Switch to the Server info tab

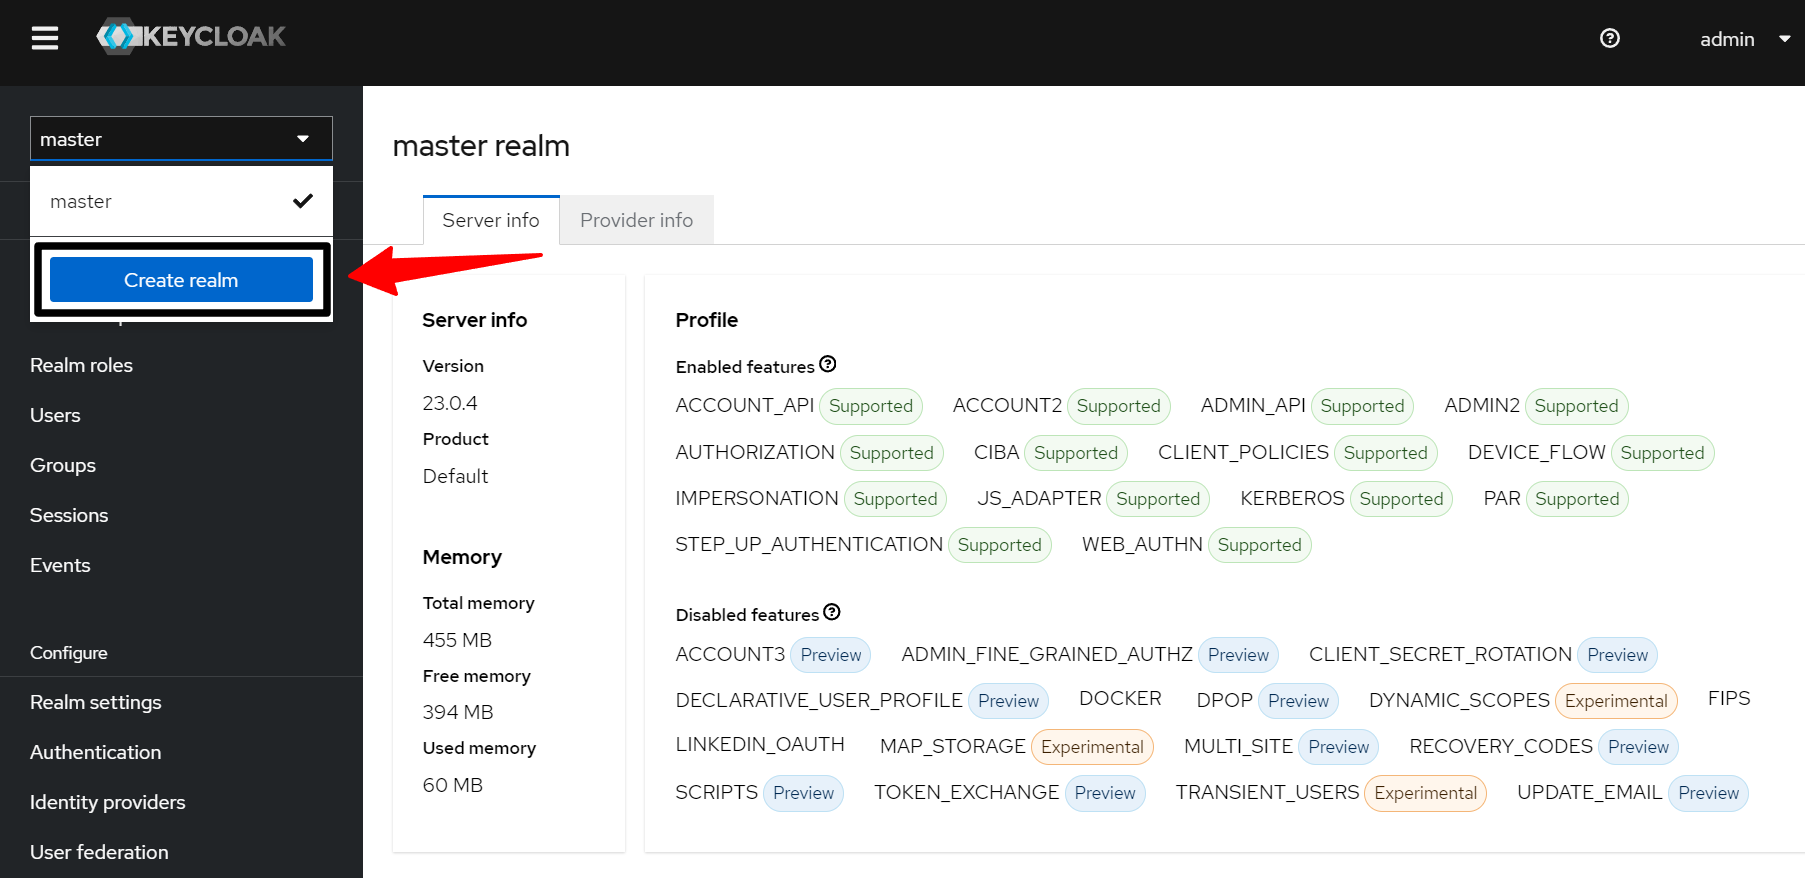point(491,220)
